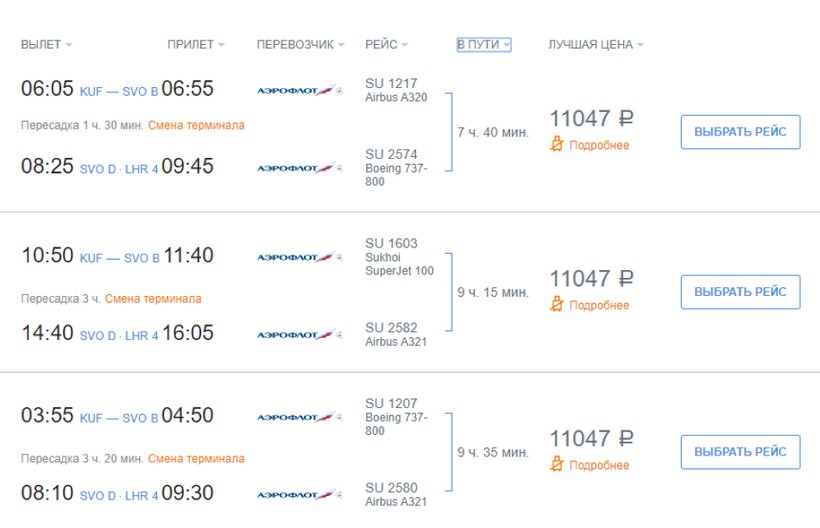This screenshot has width=820, height=528.
Task: Click Aeroflot logo for flight SU 2580
Action: [x=299, y=495]
